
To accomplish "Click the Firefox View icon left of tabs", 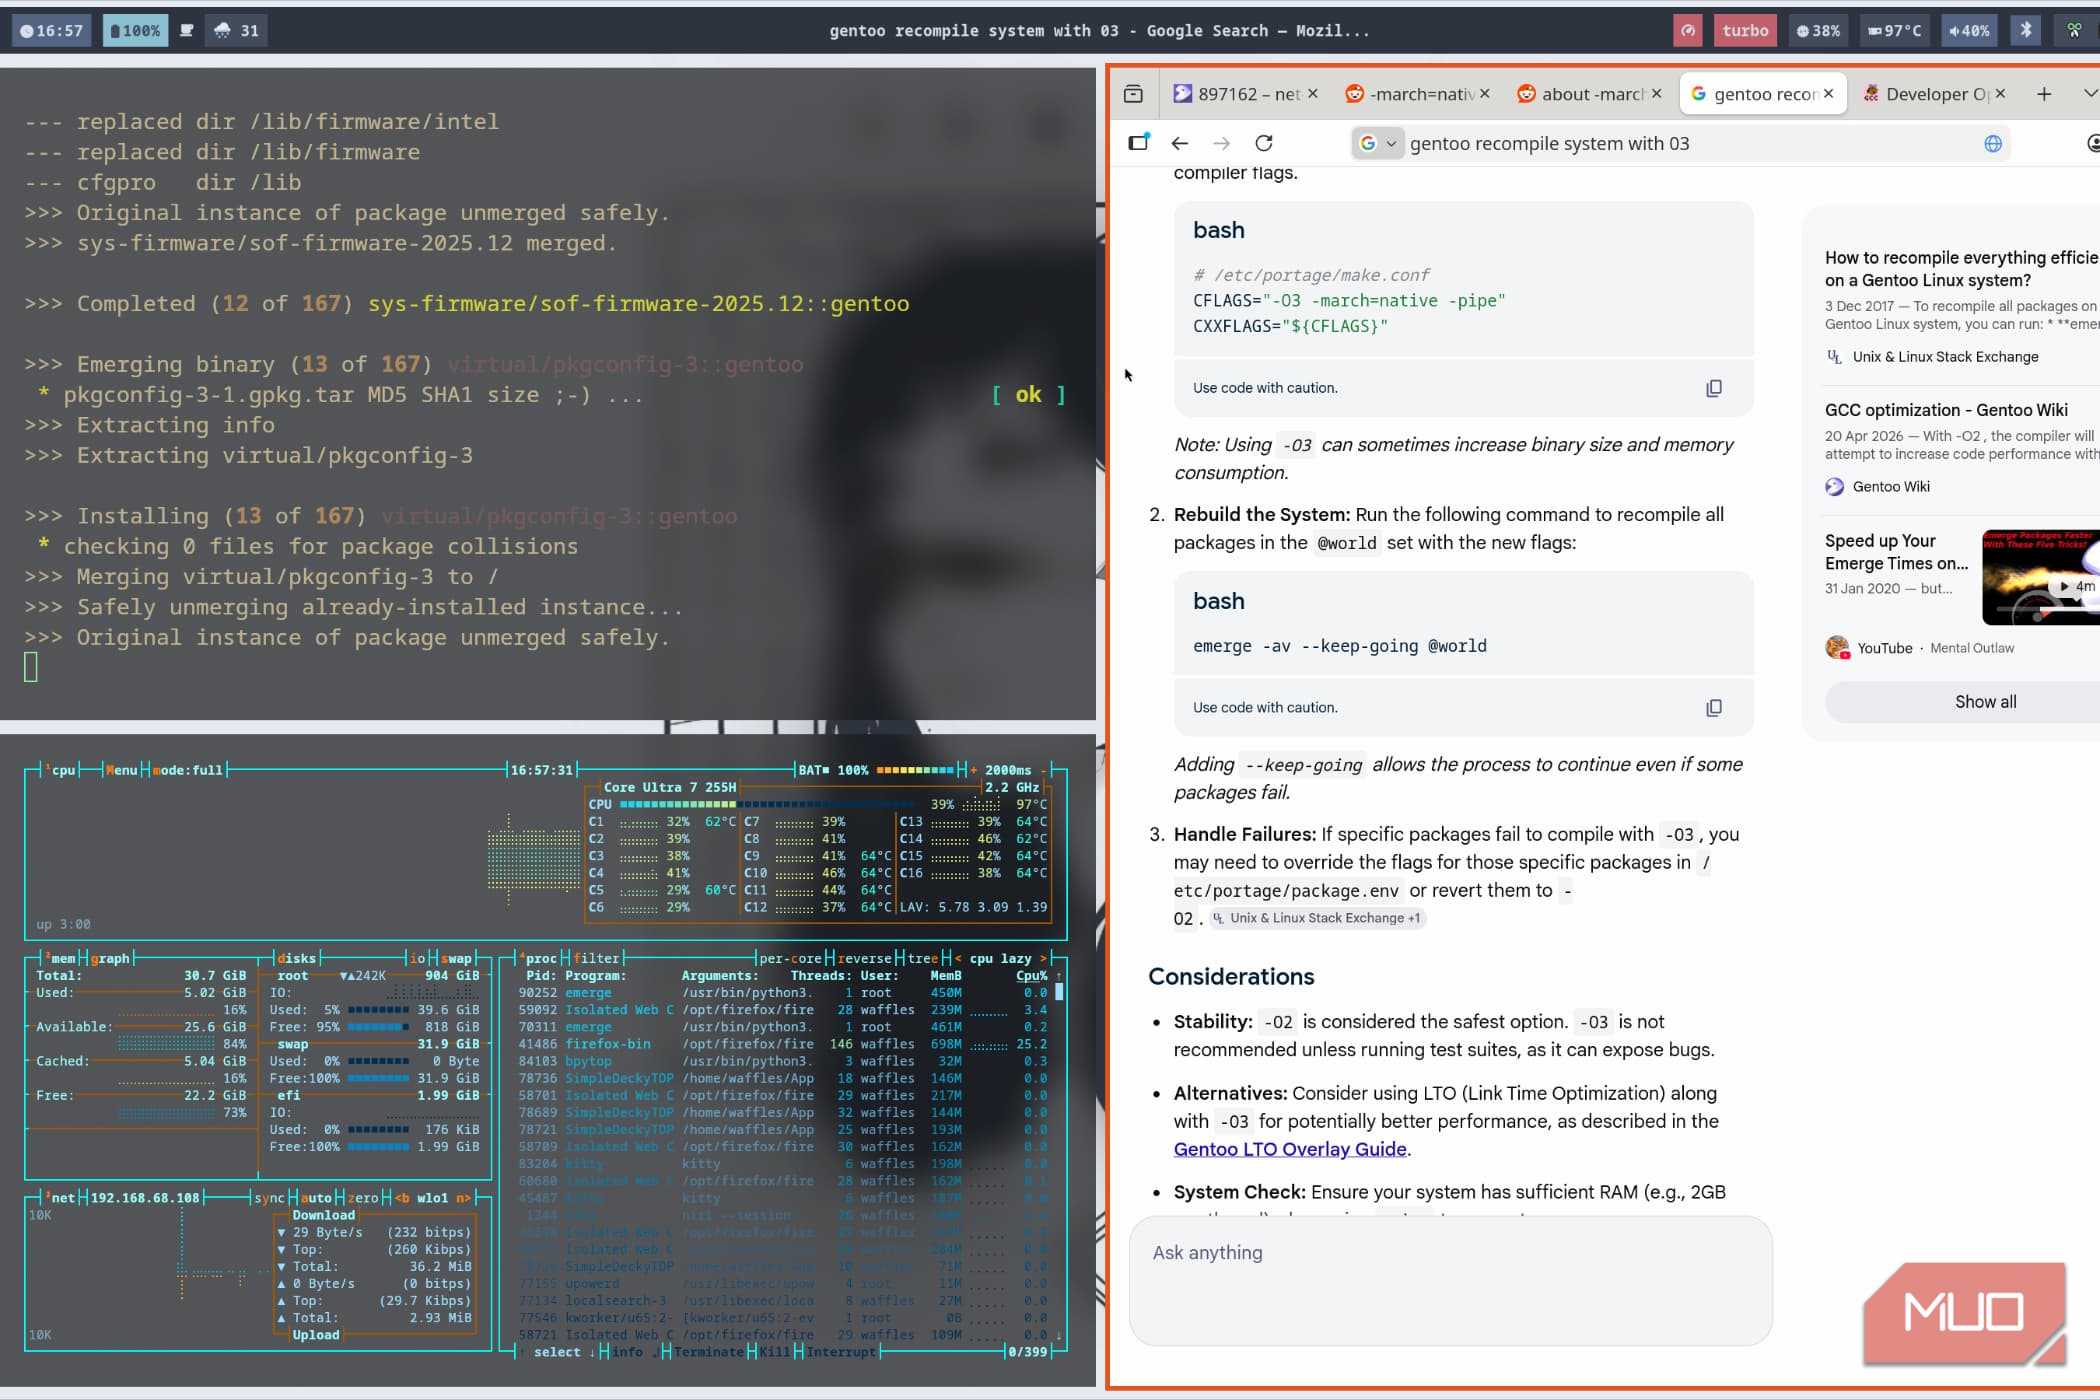I will [x=1133, y=94].
